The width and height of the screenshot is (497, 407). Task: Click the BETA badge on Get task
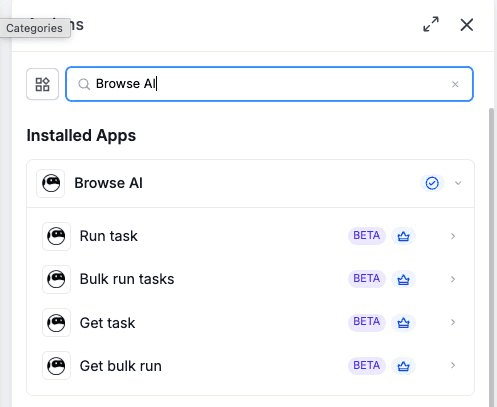(x=367, y=322)
